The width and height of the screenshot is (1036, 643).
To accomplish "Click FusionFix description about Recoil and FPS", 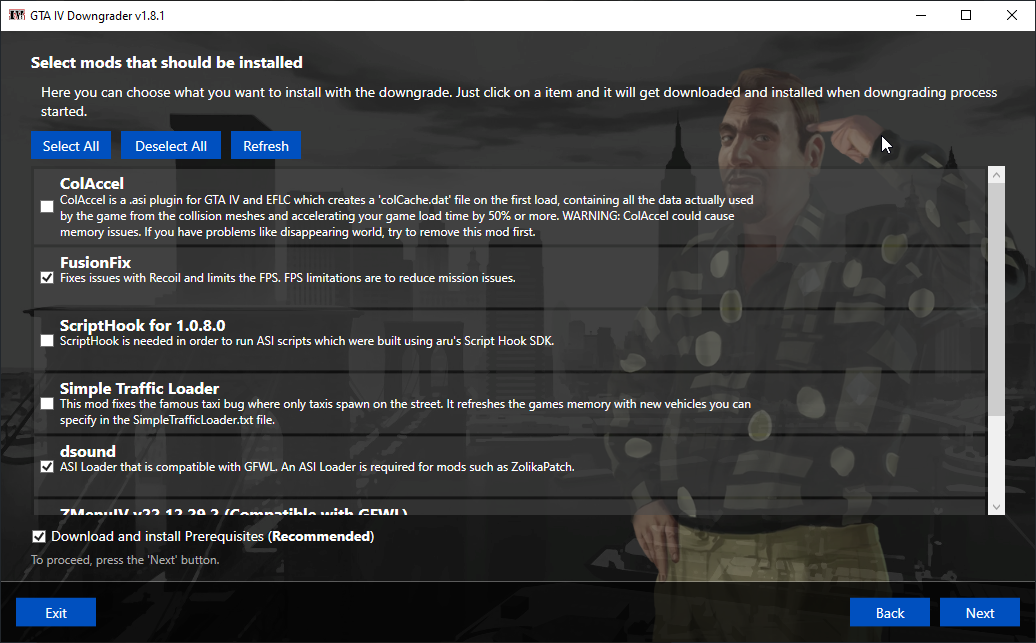I will [287, 278].
